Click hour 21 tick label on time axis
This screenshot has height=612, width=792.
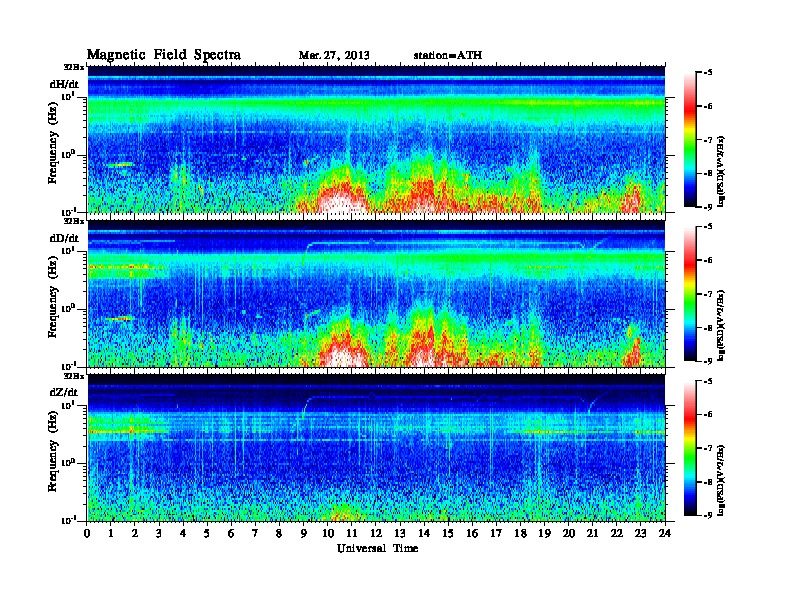coord(593,533)
